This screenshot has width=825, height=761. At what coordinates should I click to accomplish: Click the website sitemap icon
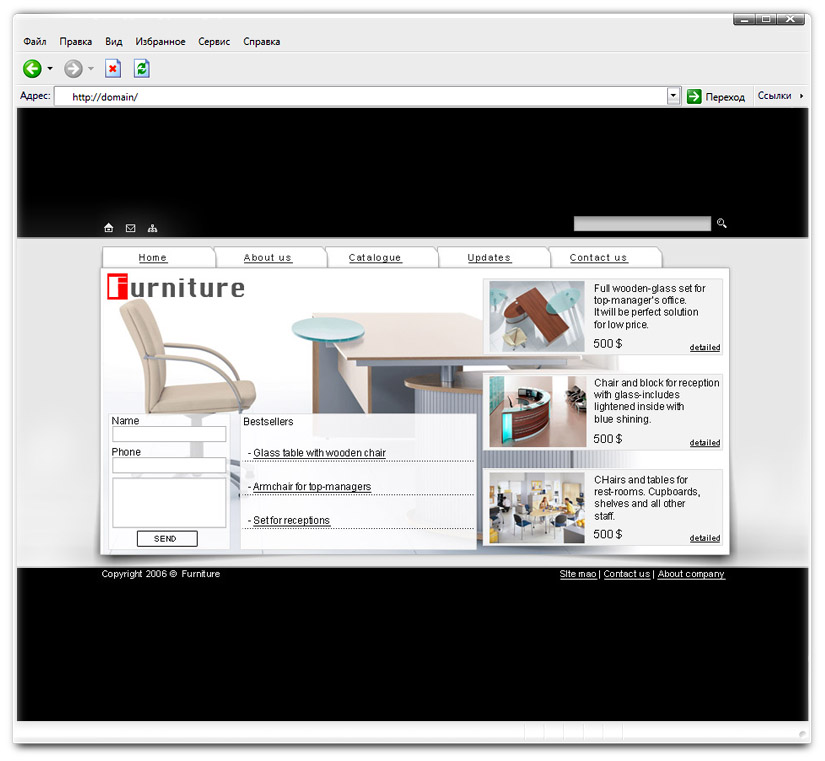[152, 228]
